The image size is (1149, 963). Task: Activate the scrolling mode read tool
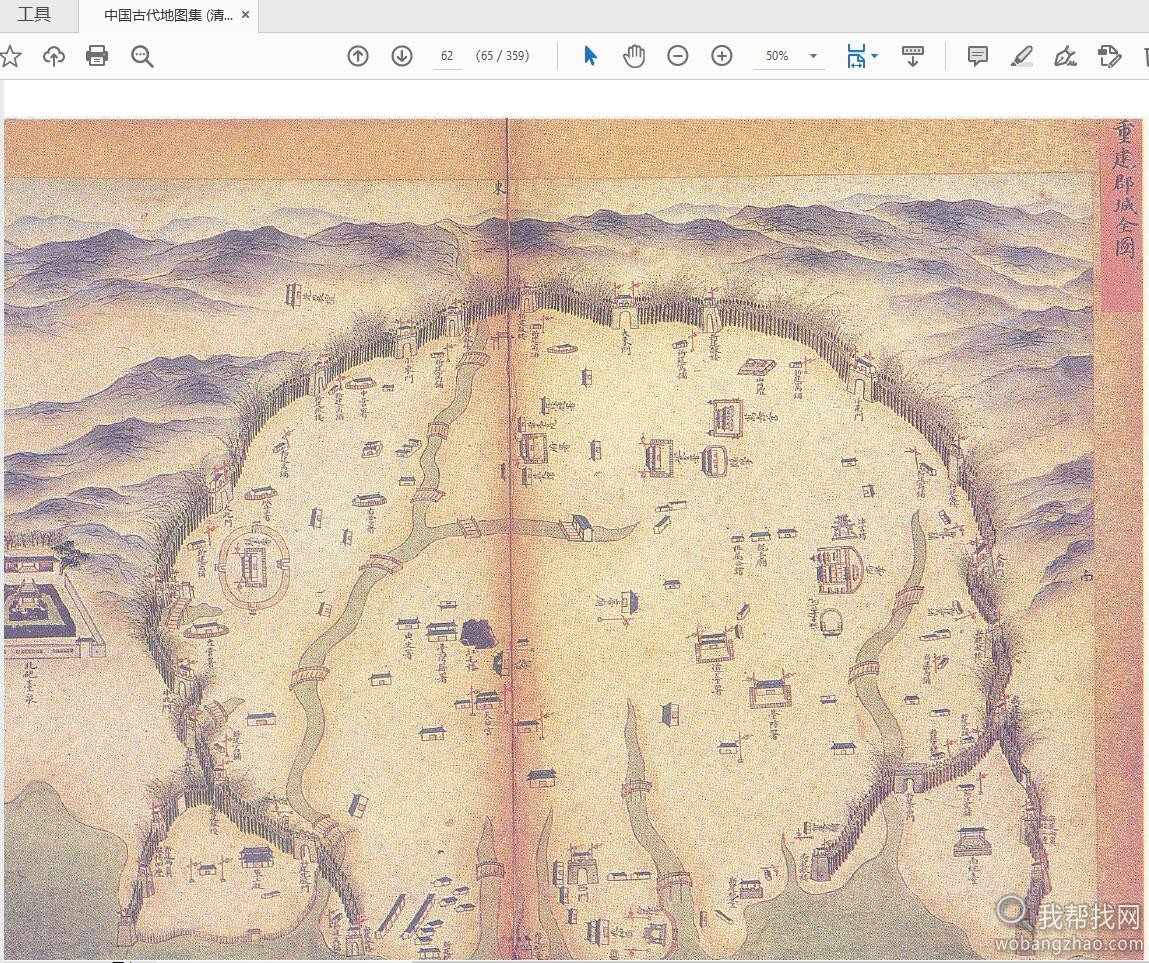point(912,56)
